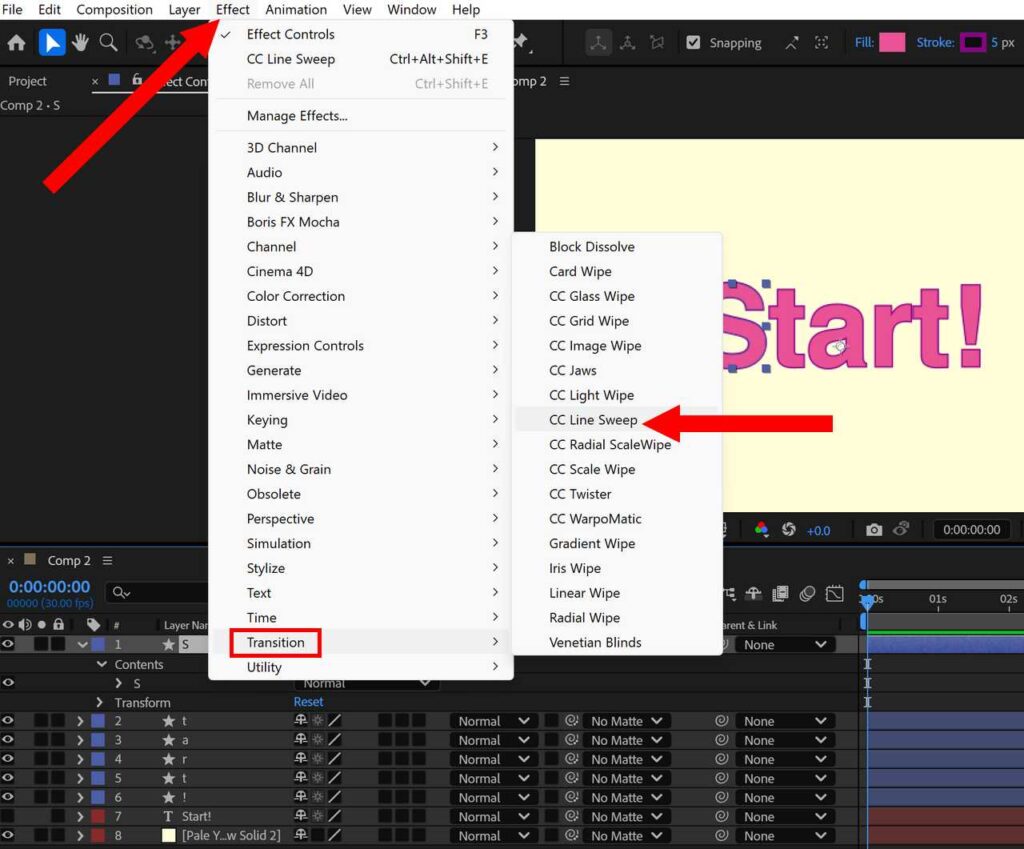The image size is (1024, 849).
Task: Take a snapshot with the camera icon
Action: click(874, 530)
